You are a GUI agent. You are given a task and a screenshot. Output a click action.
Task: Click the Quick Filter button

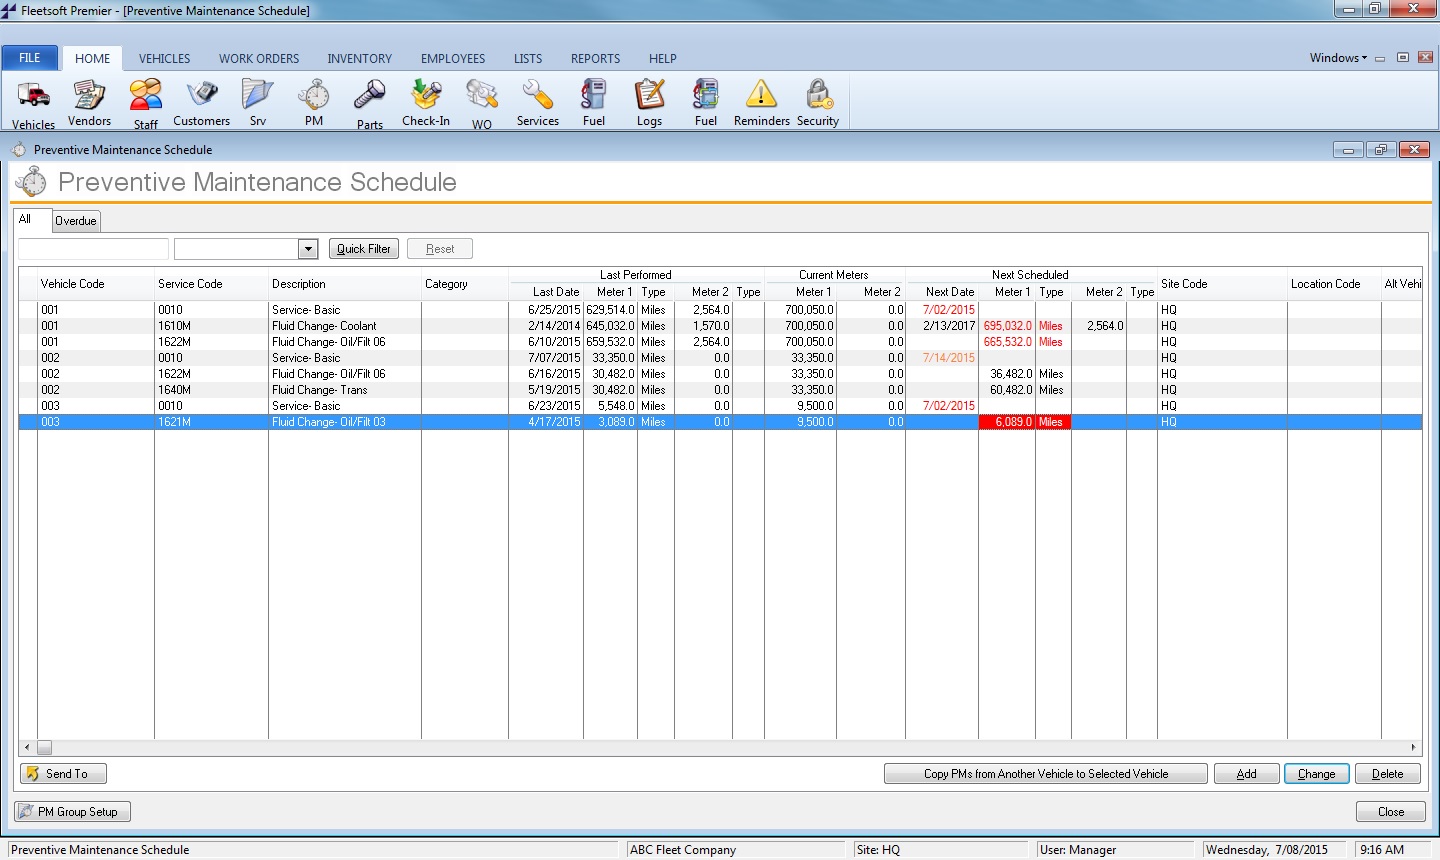pyautogui.click(x=364, y=249)
